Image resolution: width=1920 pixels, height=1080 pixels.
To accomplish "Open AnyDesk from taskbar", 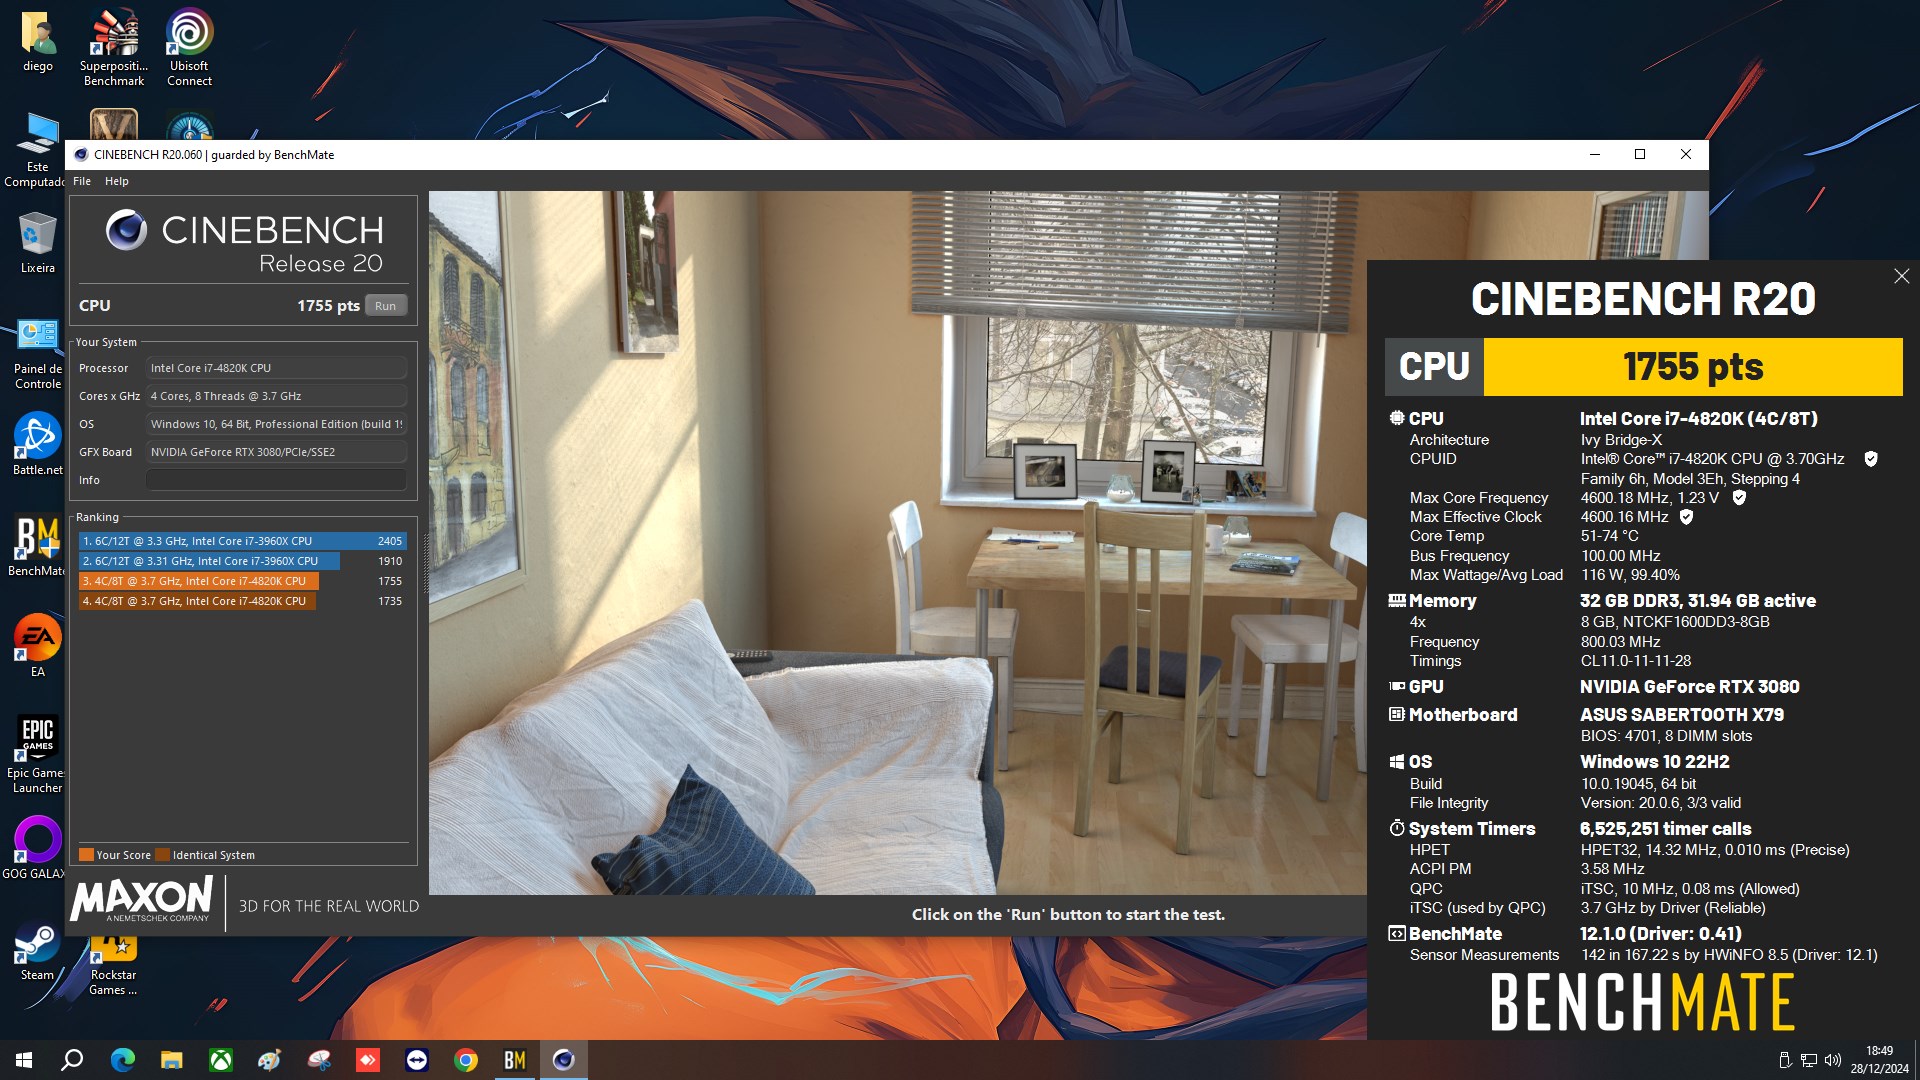I will (x=368, y=1060).
